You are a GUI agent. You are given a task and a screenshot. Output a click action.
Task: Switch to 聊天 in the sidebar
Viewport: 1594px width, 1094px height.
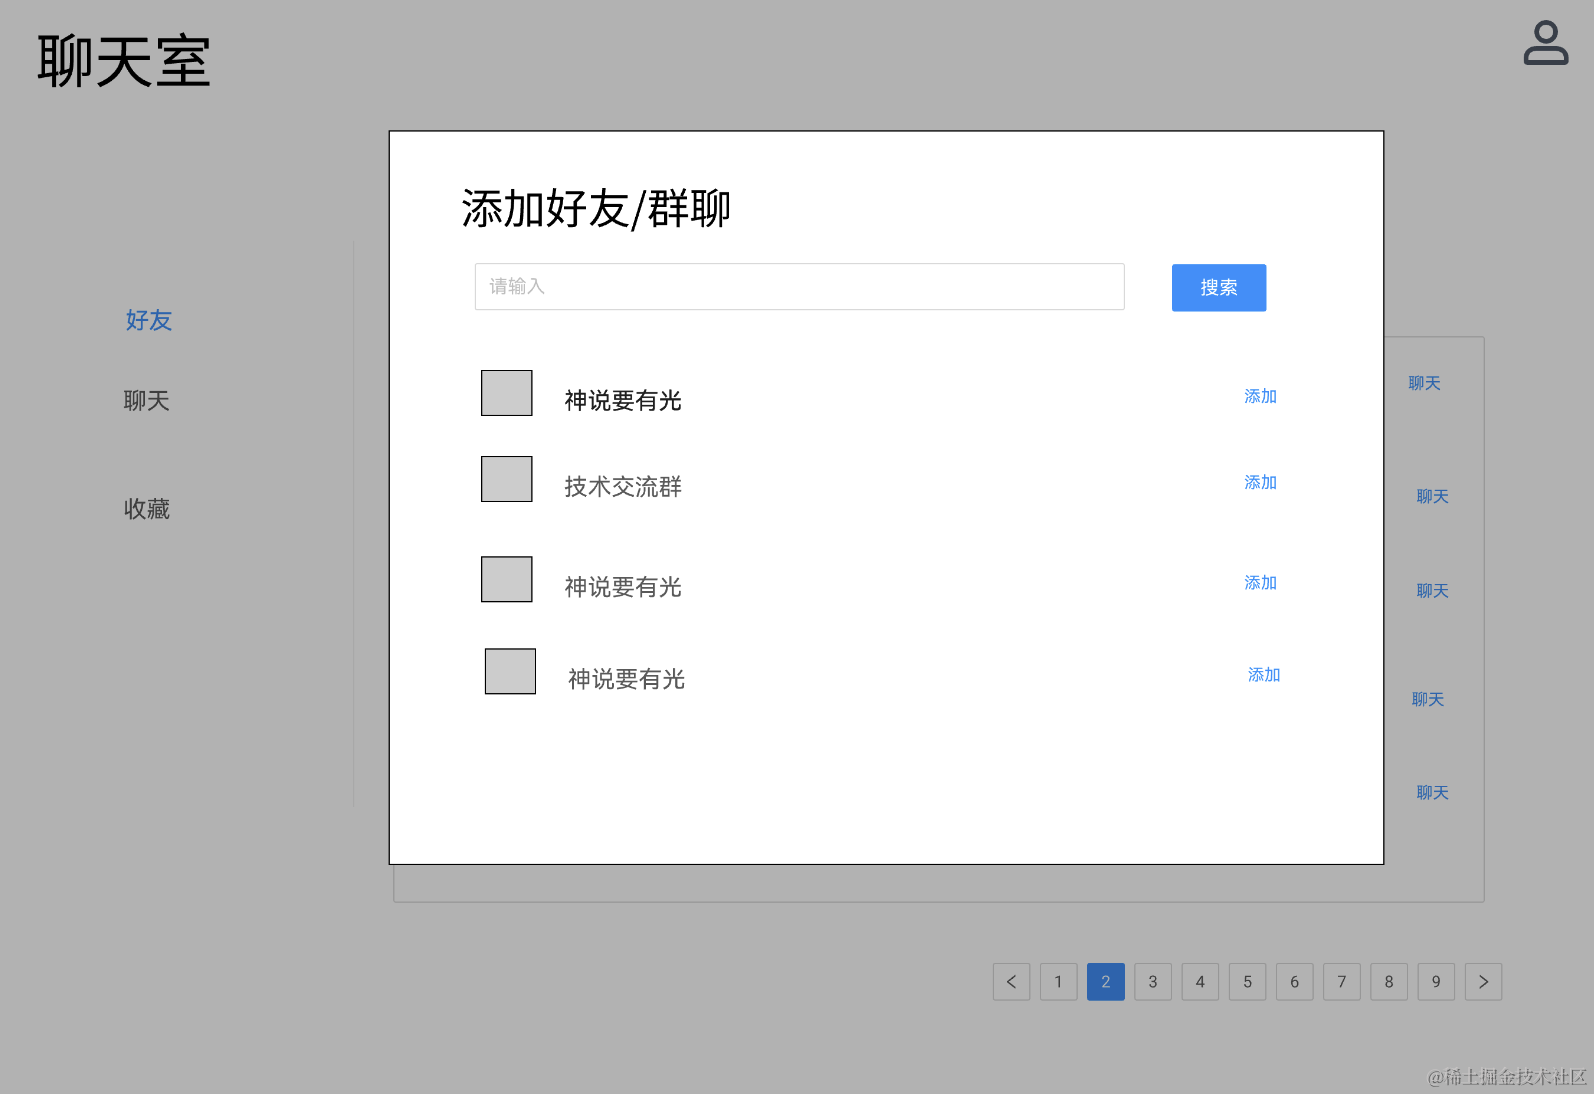point(147,401)
